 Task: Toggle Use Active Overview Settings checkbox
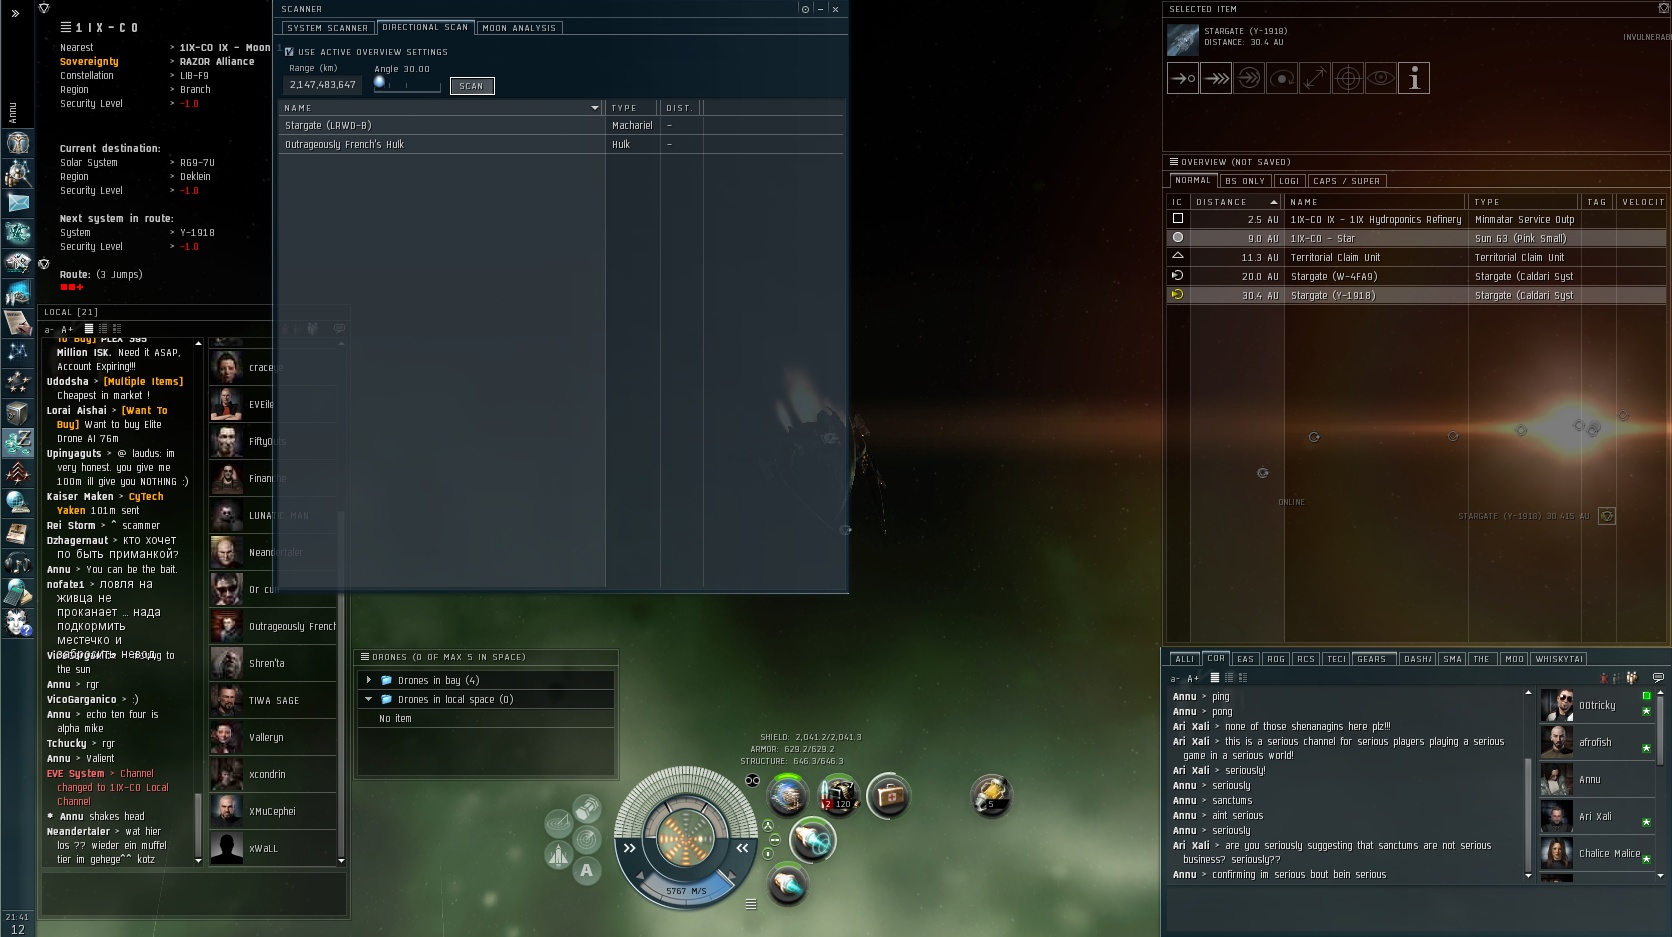pyautogui.click(x=289, y=52)
